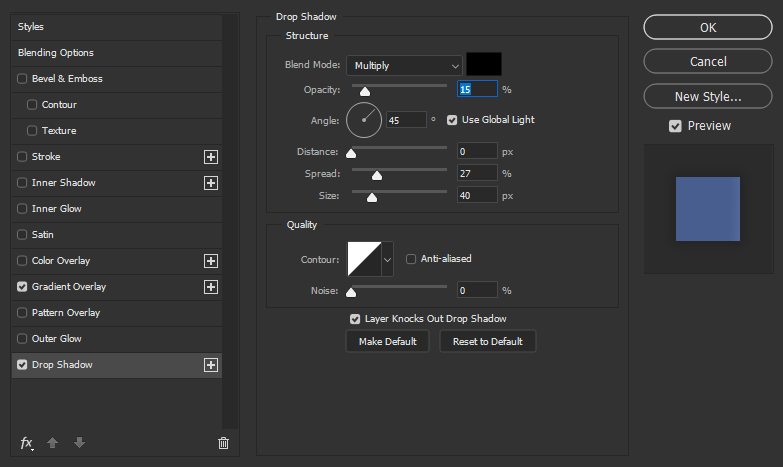Add another Drop Shadow with plus icon
Image resolution: width=783 pixels, height=467 pixels.
[x=211, y=365]
